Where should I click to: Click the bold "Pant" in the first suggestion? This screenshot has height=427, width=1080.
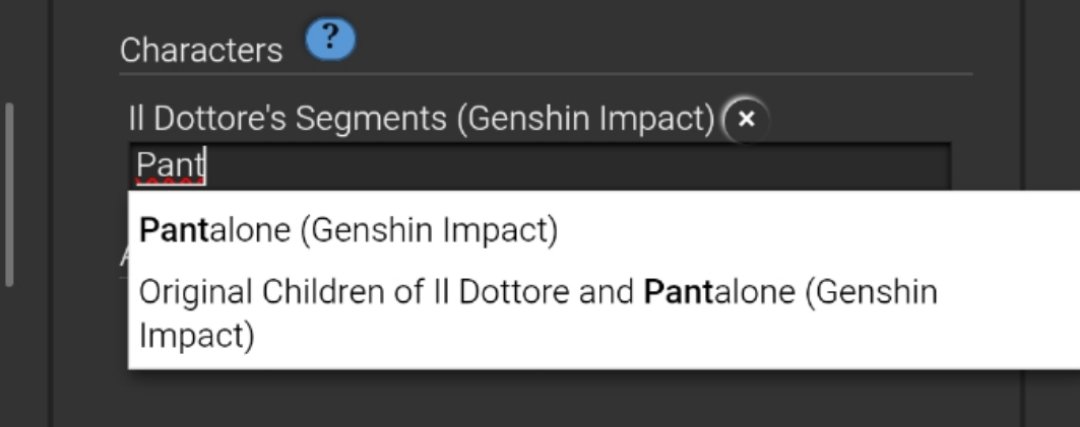tap(174, 229)
